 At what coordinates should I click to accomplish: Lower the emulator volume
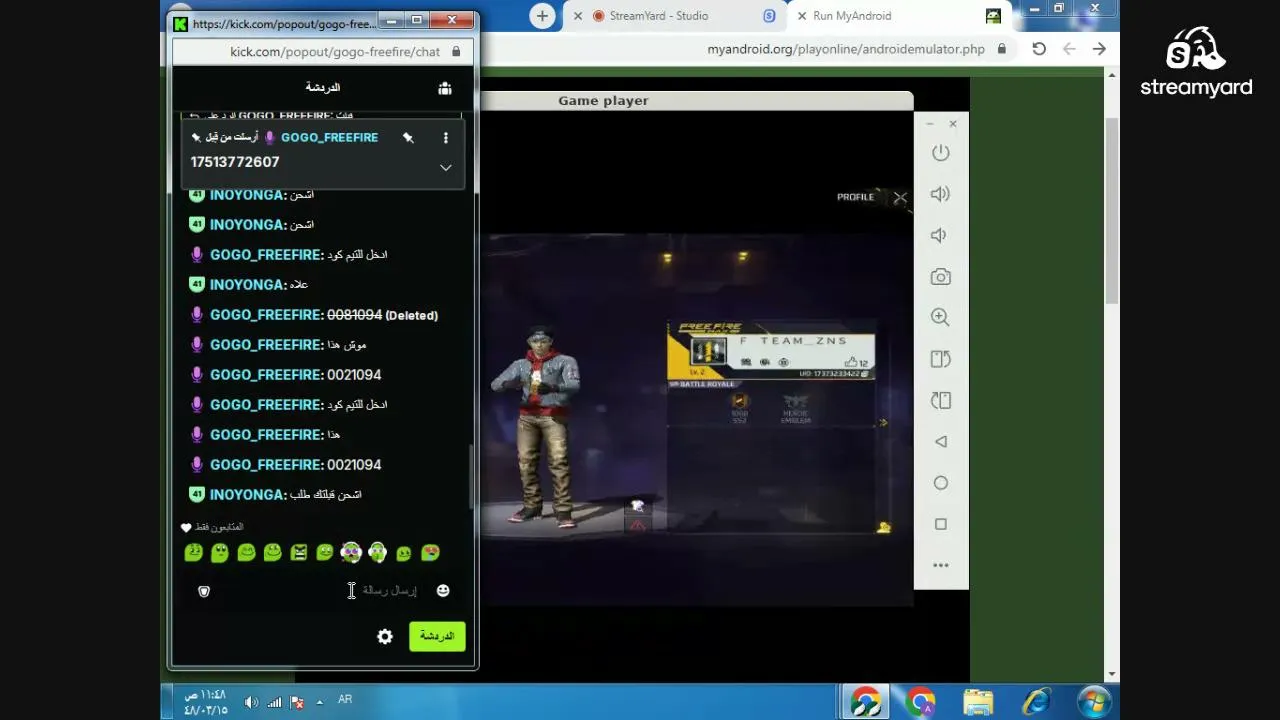point(939,235)
